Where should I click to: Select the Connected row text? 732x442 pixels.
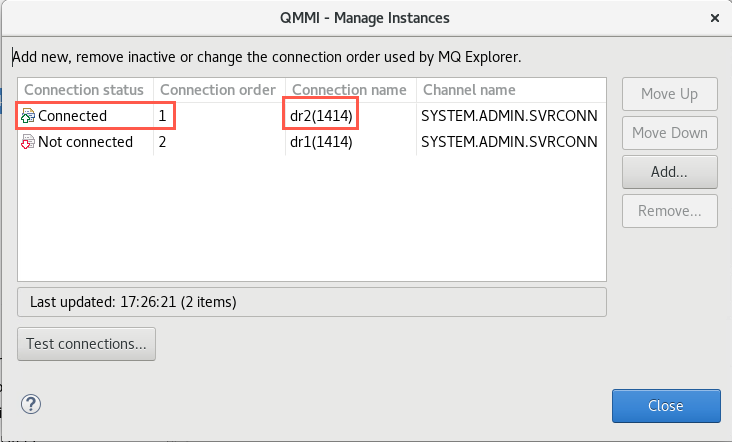72,116
